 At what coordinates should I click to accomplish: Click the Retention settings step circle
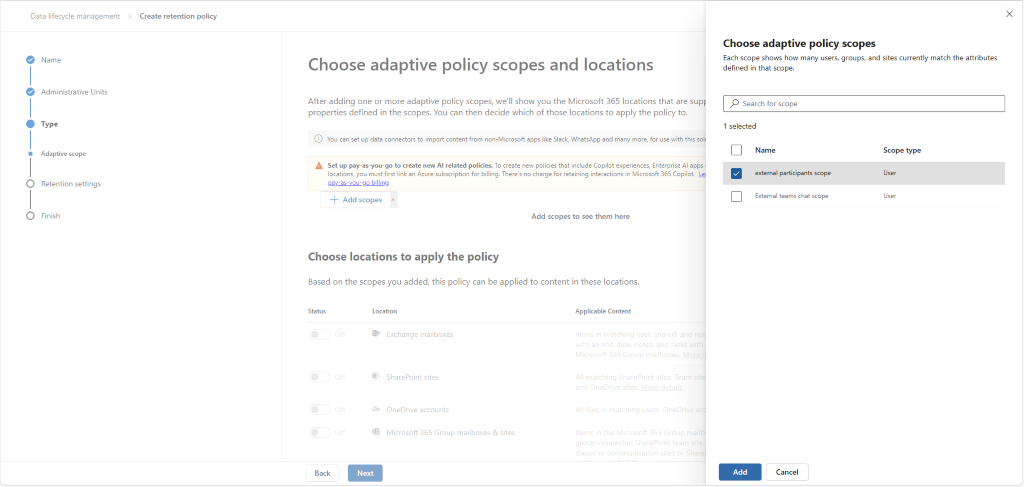(30, 184)
